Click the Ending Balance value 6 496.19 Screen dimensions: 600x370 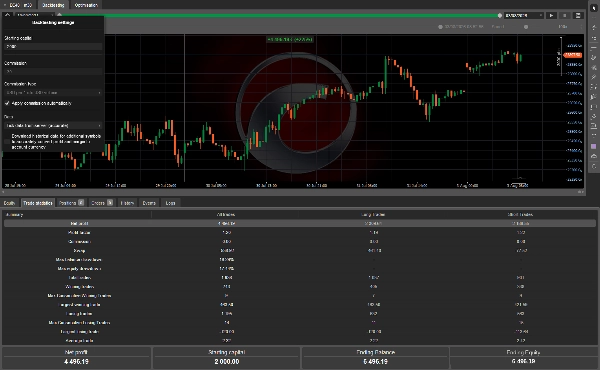[x=375, y=362]
